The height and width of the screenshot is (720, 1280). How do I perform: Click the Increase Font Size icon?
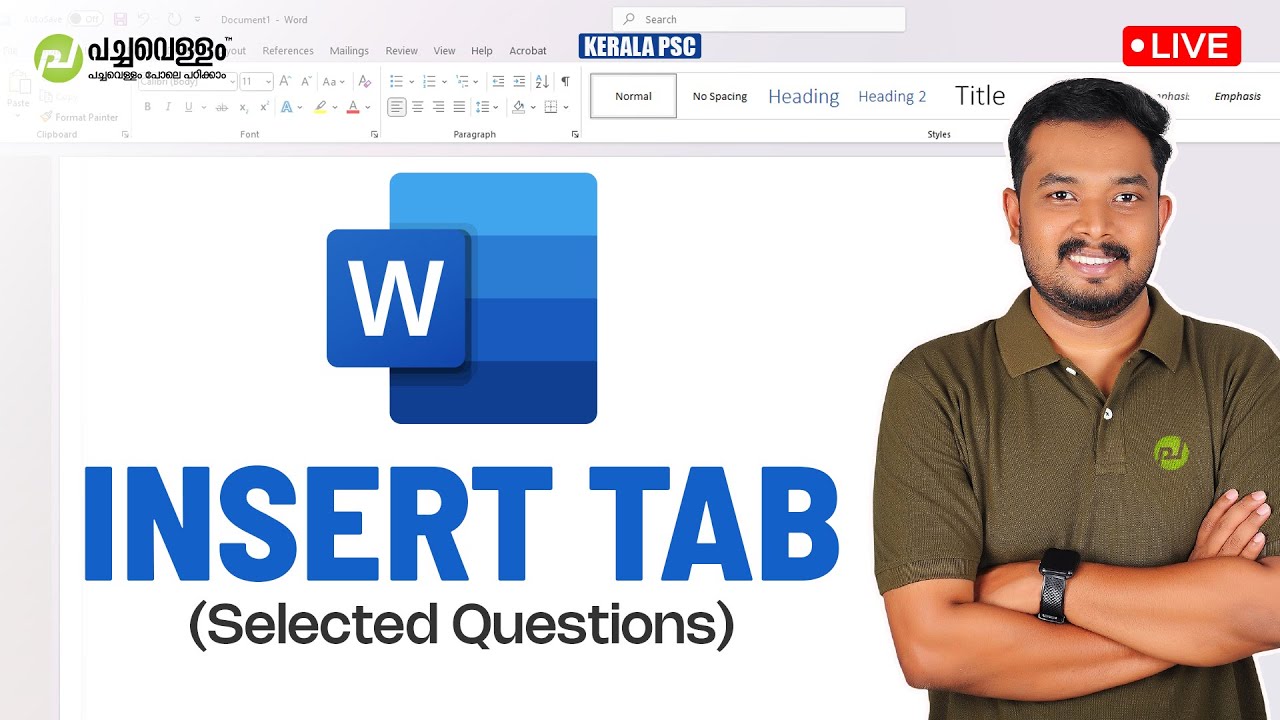285,81
